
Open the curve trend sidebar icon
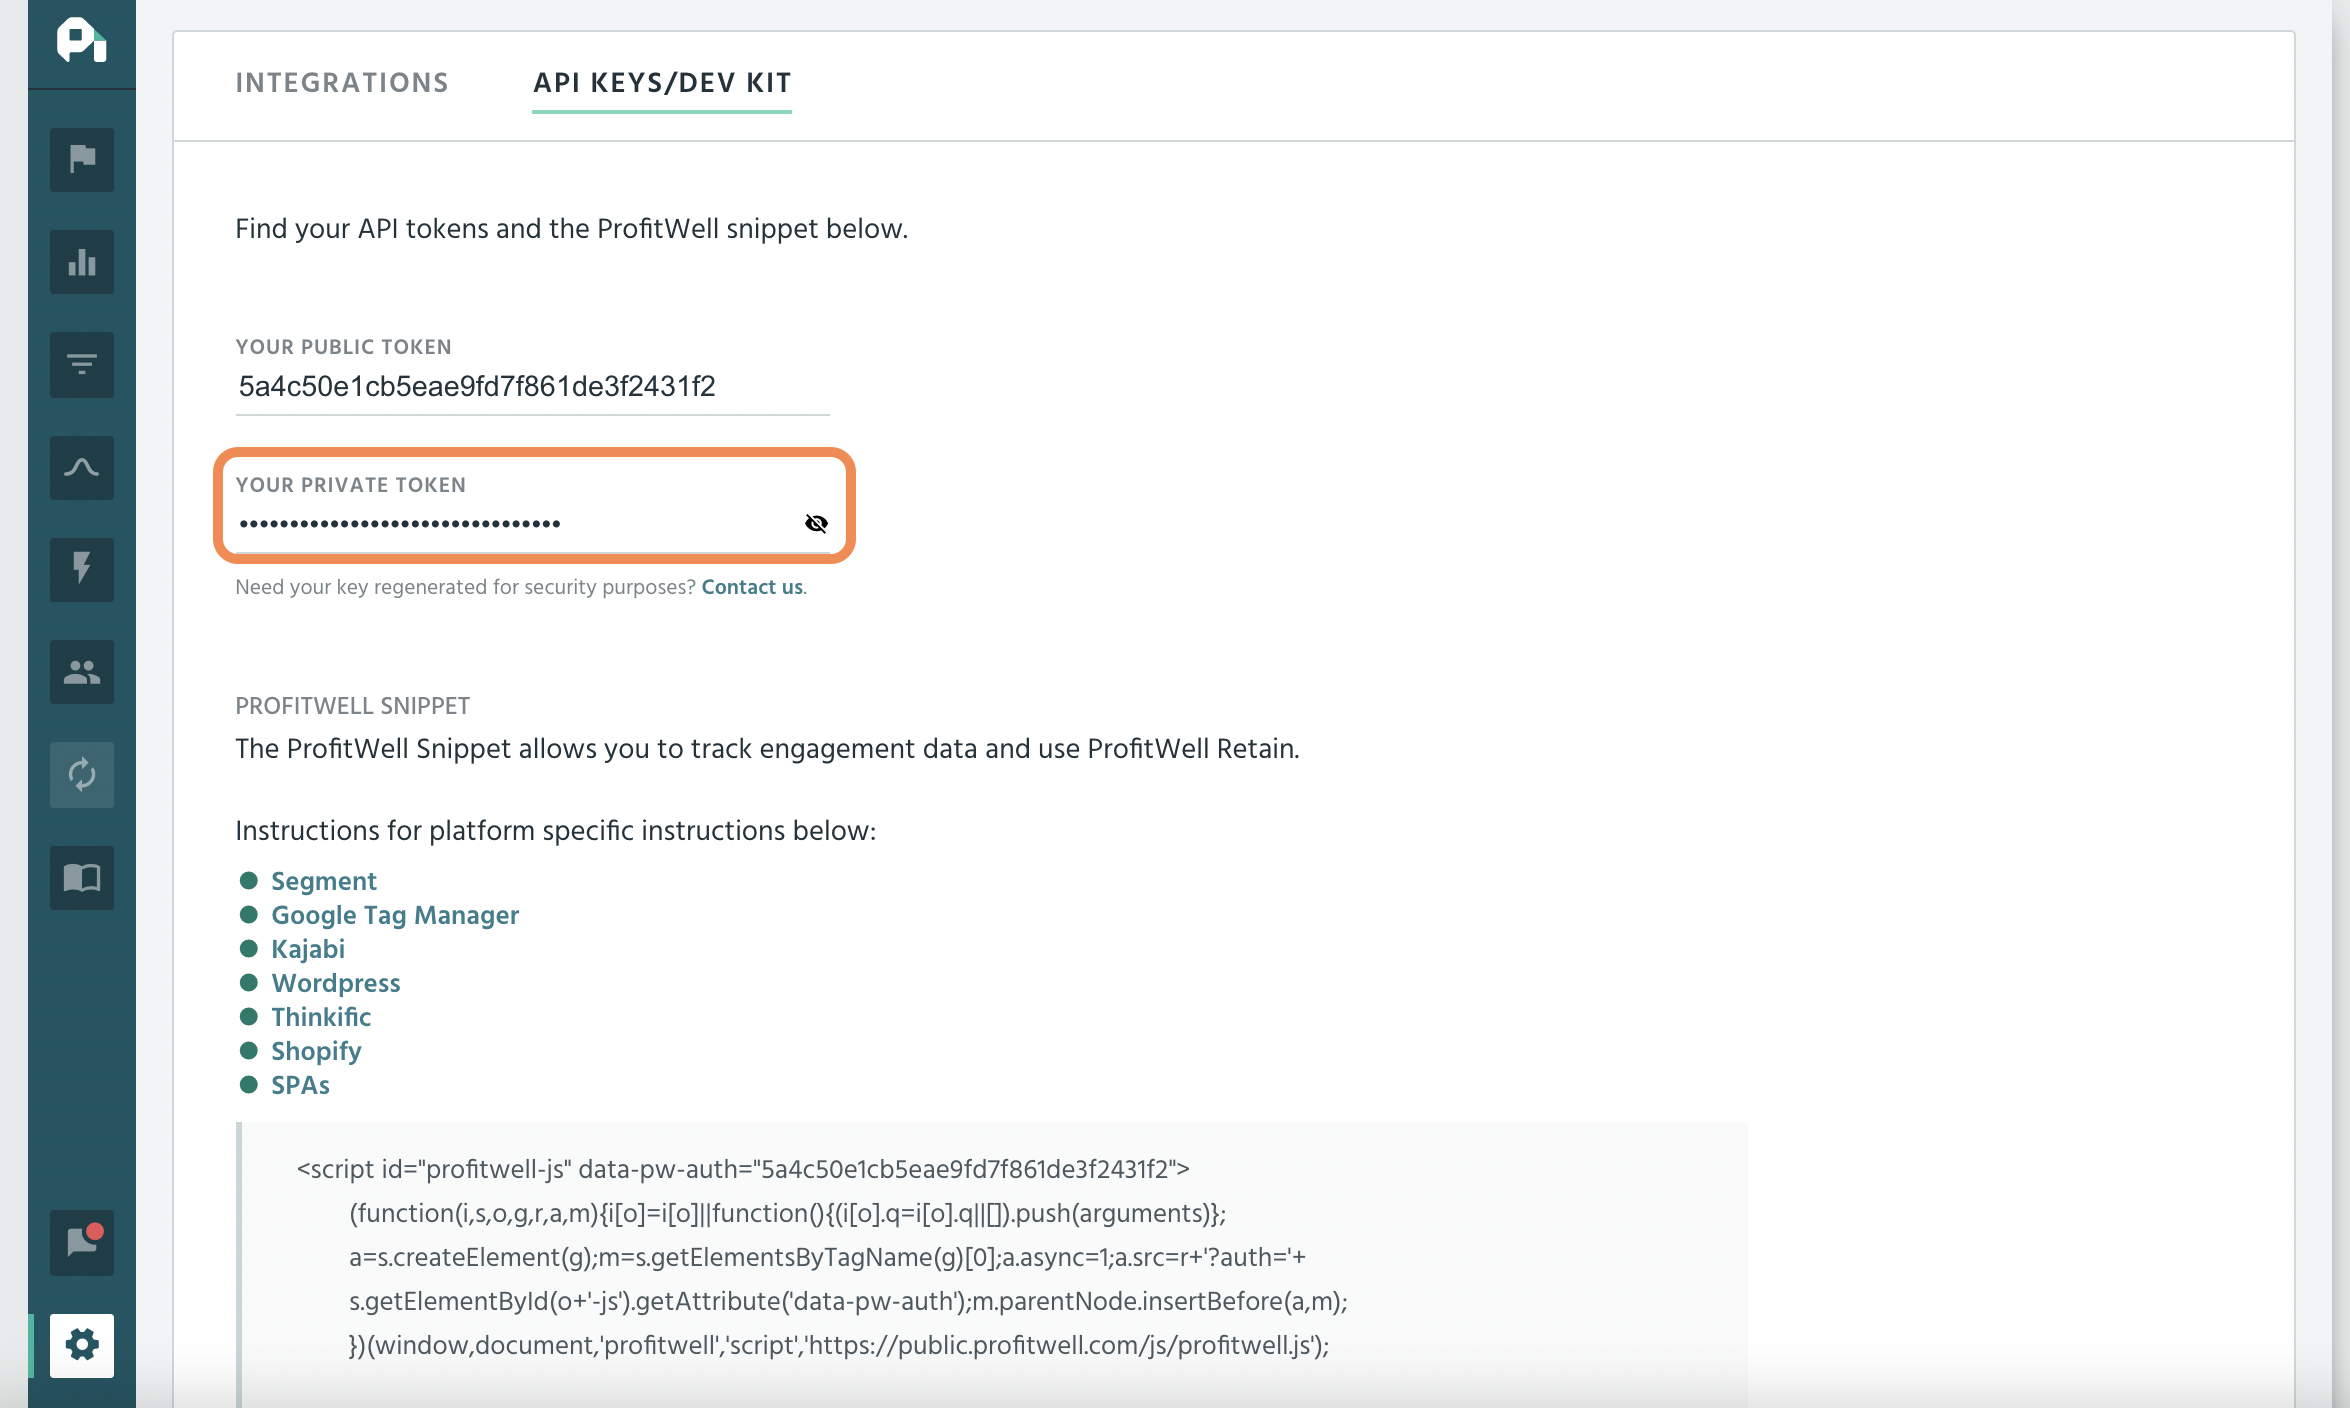click(82, 467)
